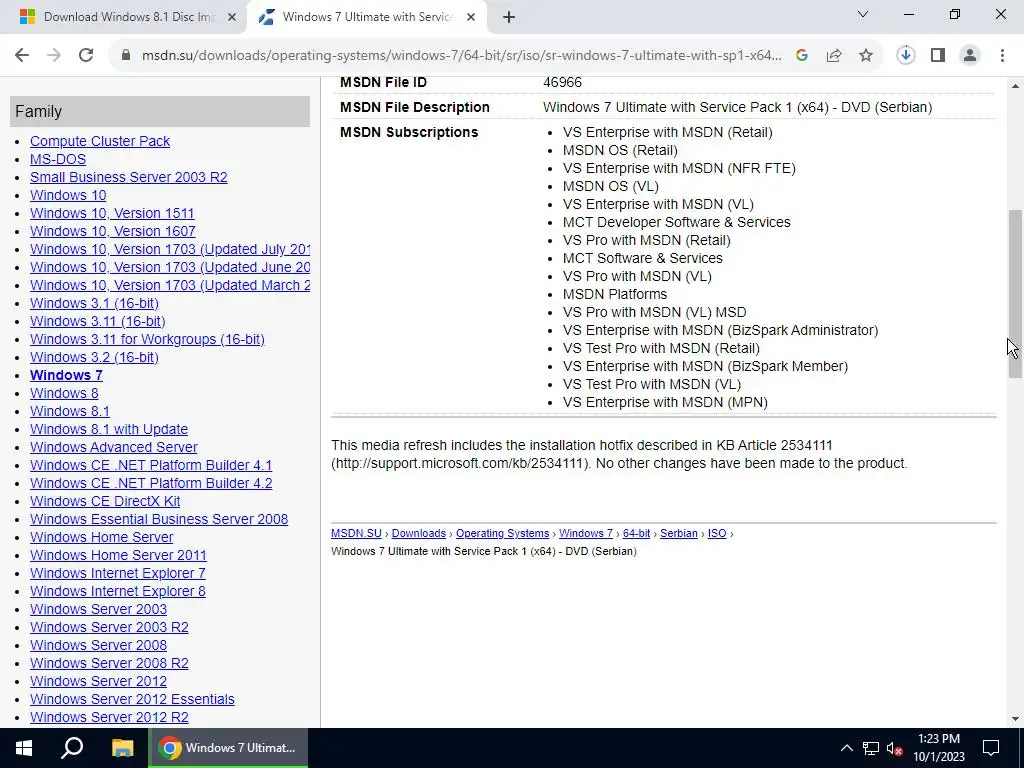1024x768 pixels.
Task: Open the Windows Start button
Action: 24,748
